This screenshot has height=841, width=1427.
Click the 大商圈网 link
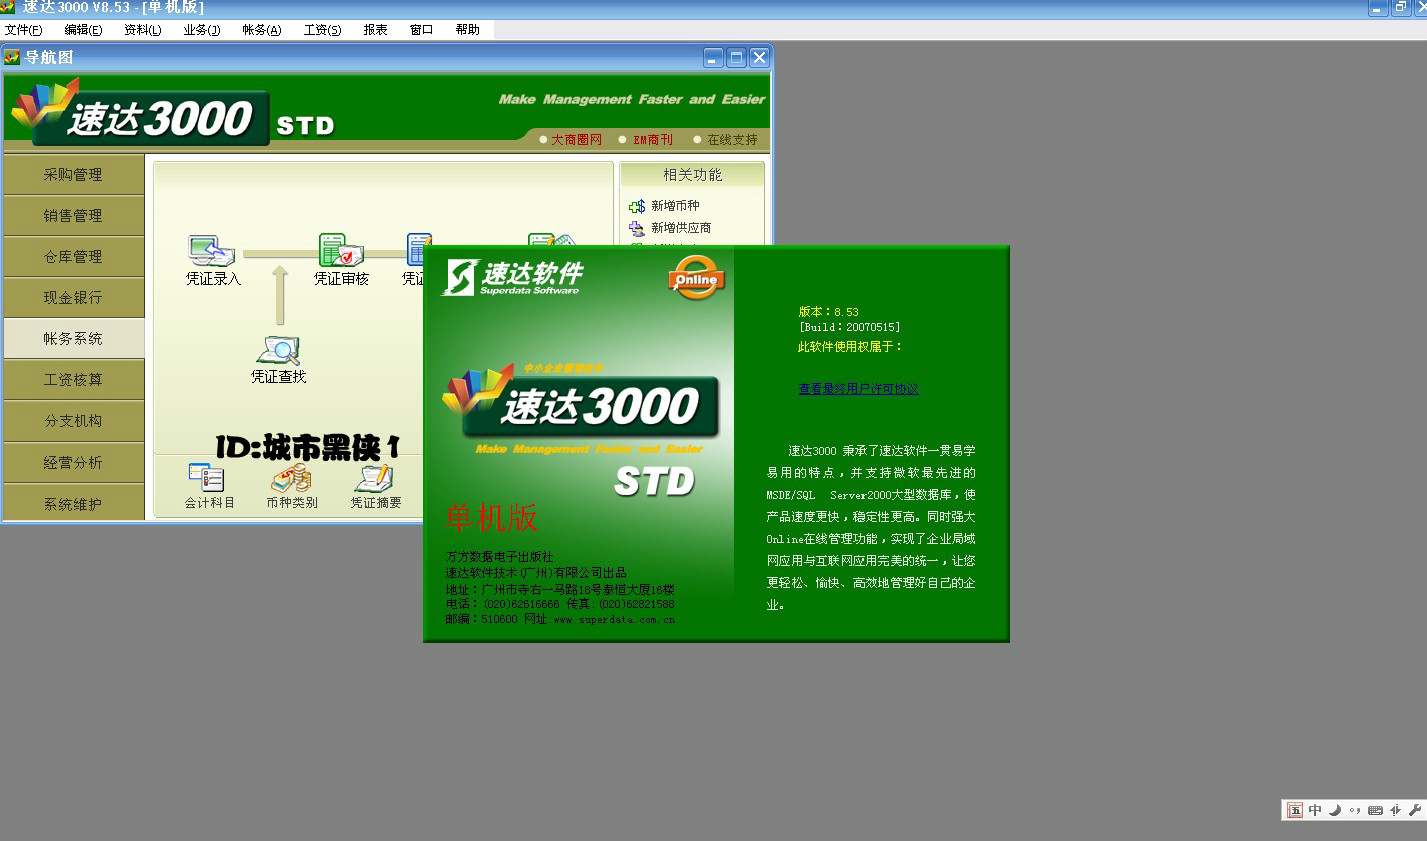577,140
